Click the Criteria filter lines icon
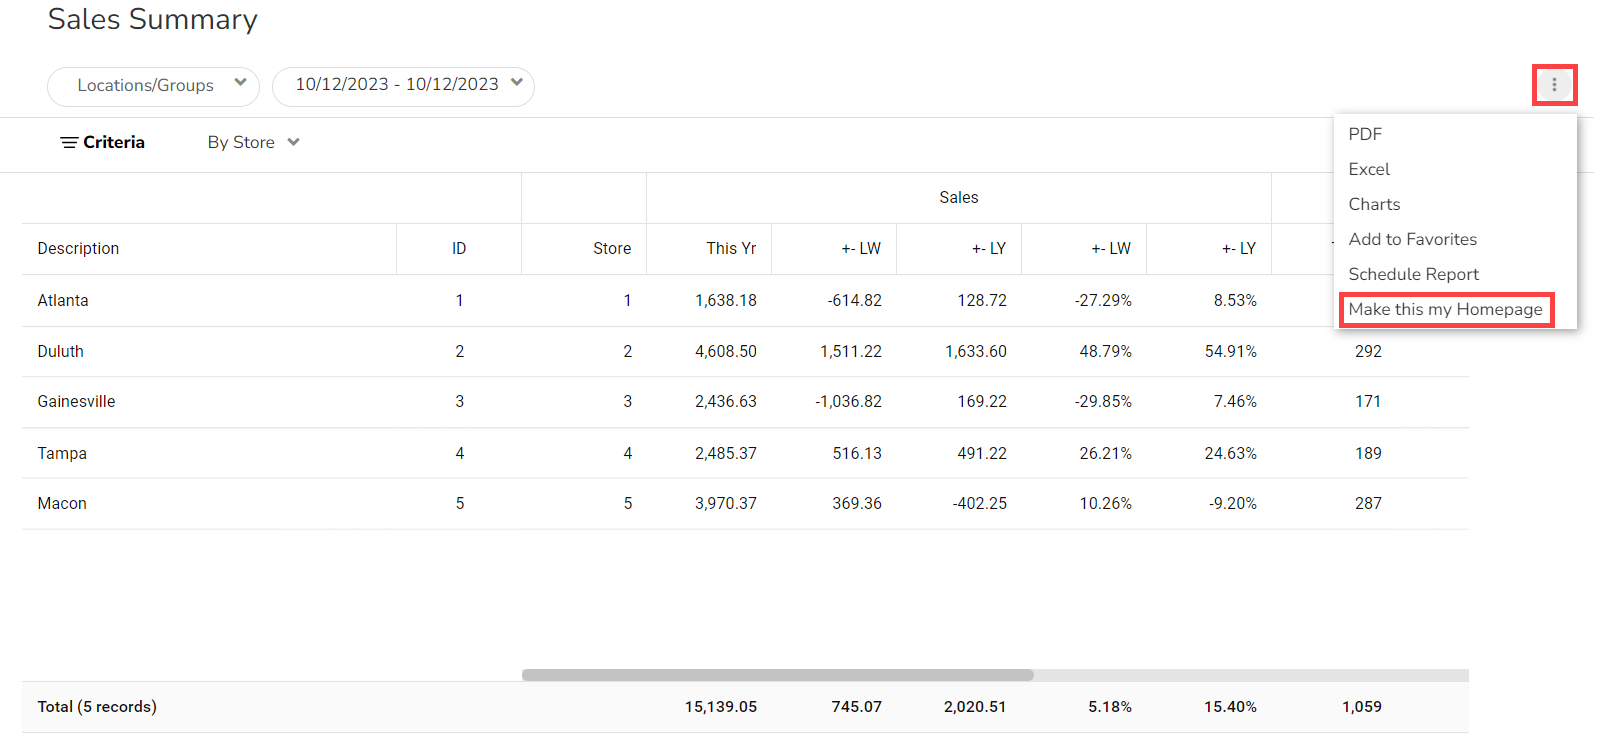This screenshot has width=1597, height=743. point(69,143)
